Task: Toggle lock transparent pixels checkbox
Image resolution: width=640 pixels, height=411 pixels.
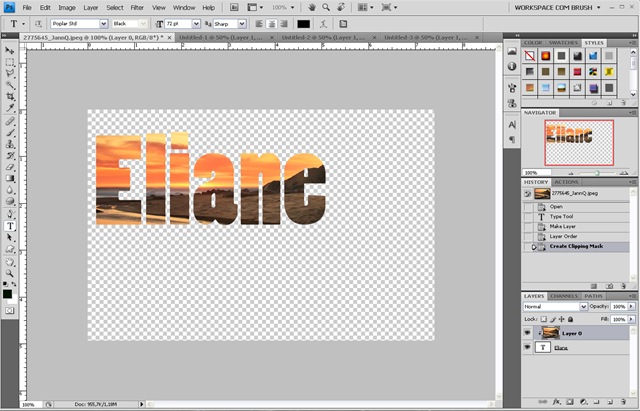Action: [x=544, y=319]
